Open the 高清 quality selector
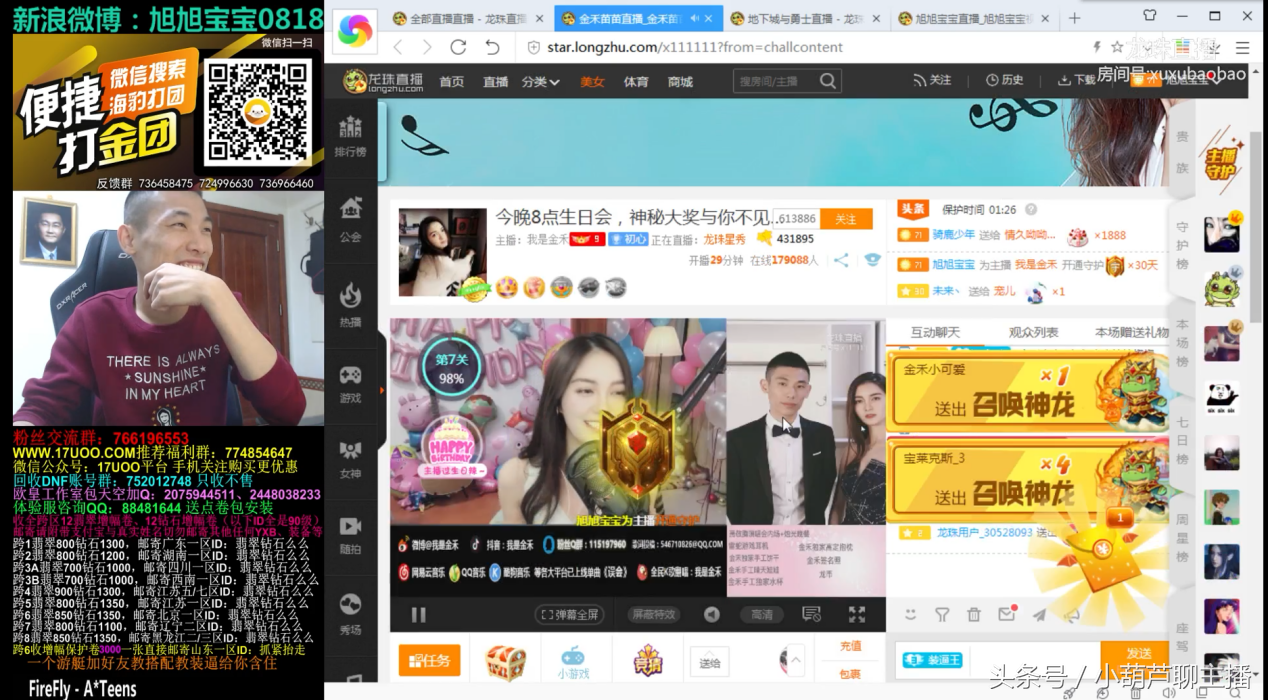This screenshot has width=1268, height=700. coord(762,615)
